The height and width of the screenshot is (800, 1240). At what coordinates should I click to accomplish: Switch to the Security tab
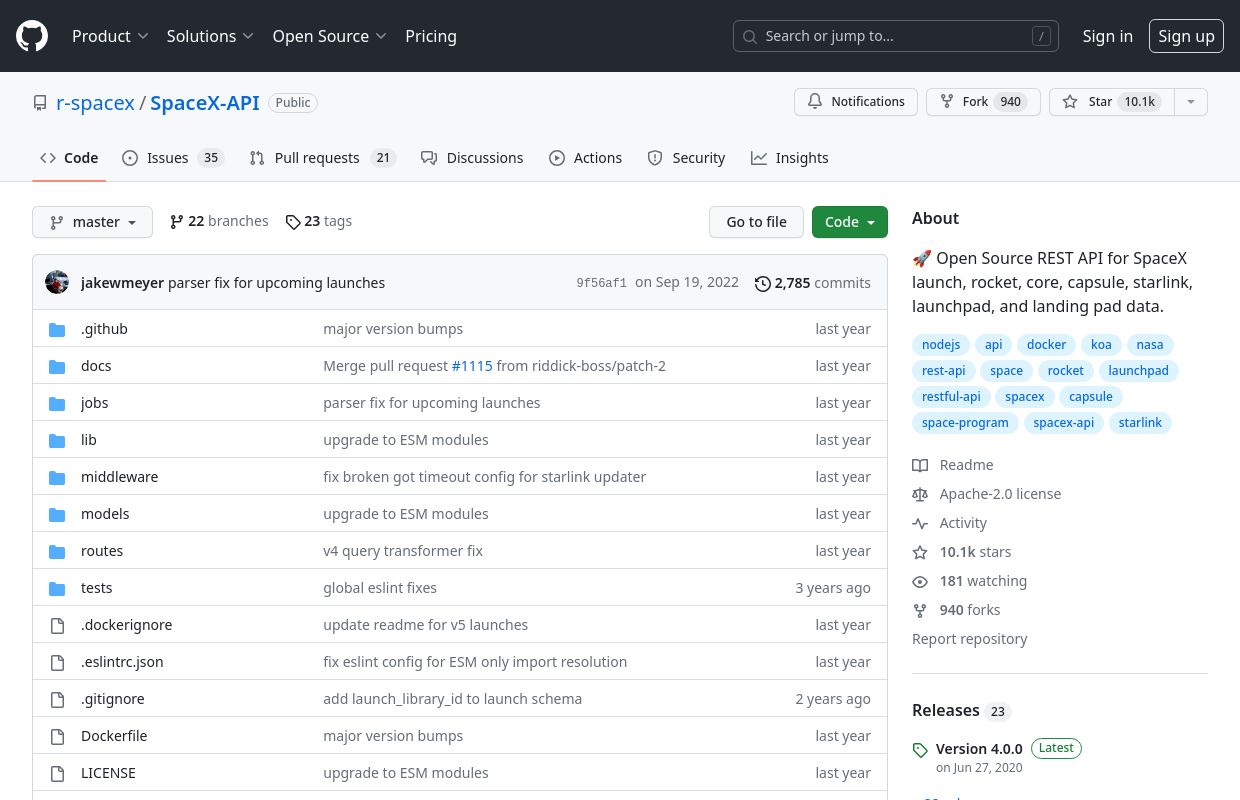click(x=686, y=158)
